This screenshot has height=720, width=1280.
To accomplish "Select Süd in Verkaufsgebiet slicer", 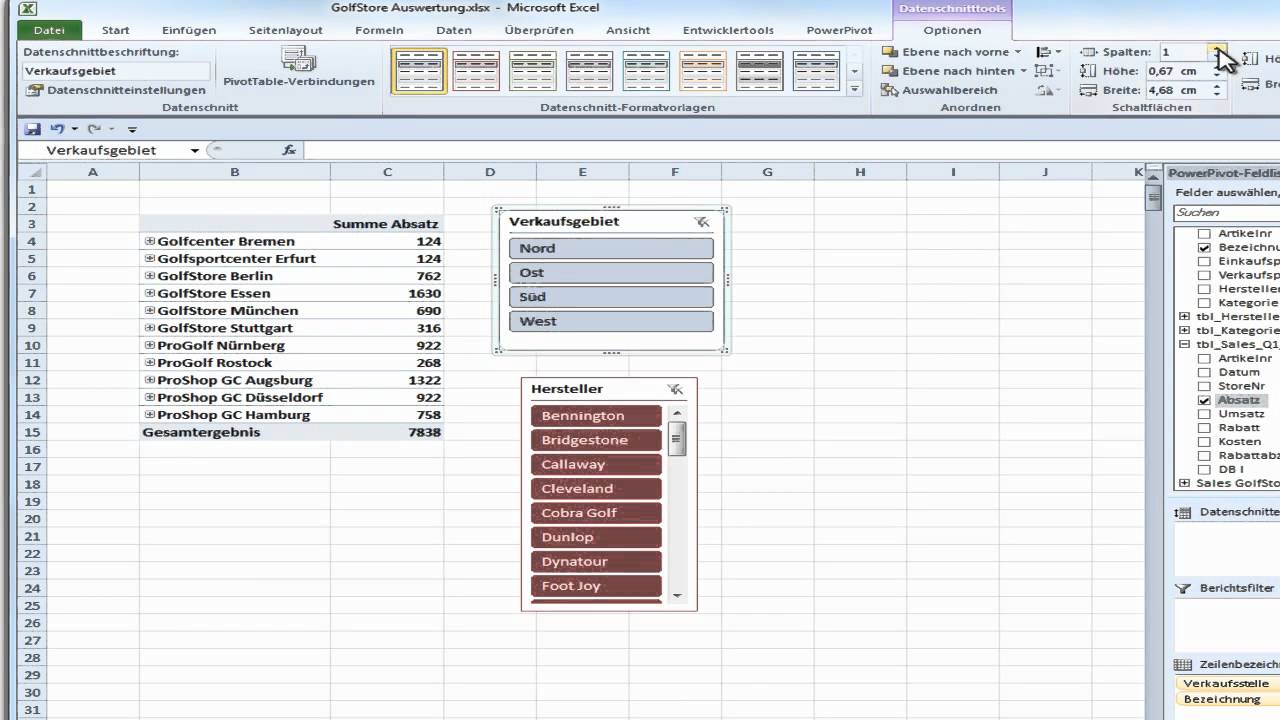I will tap(611, 297).
